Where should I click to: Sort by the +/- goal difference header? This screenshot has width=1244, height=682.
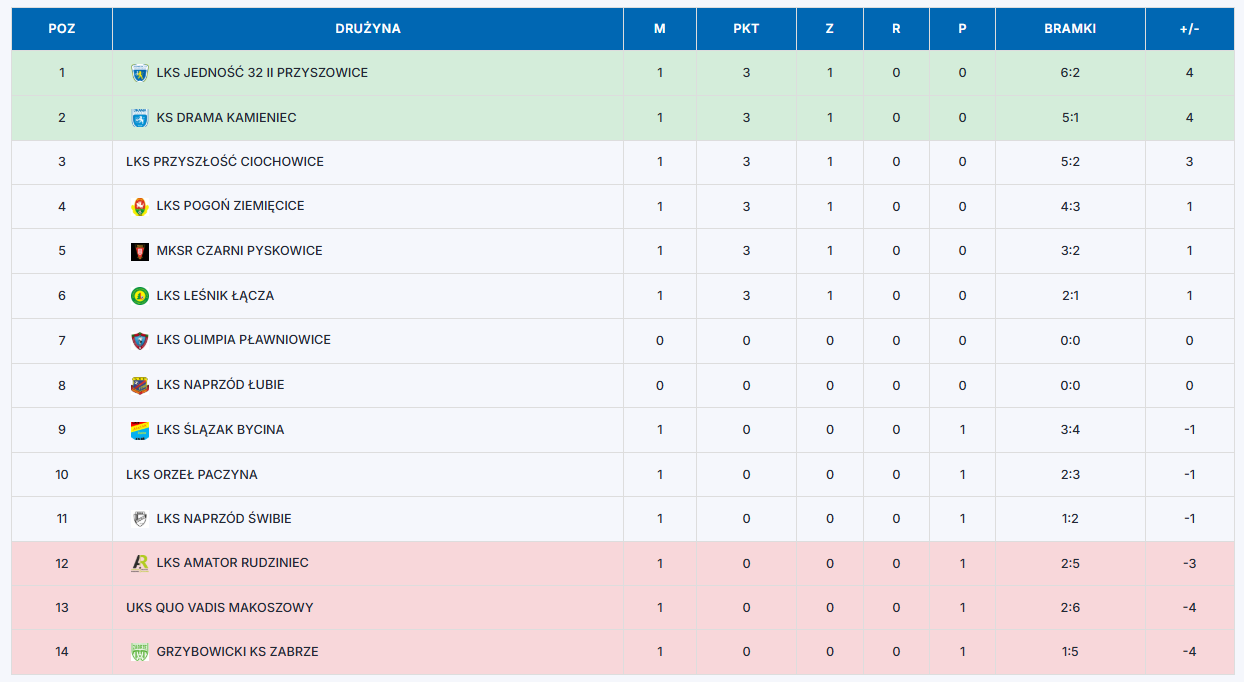pyautogui.click(x=1190, y=29)
